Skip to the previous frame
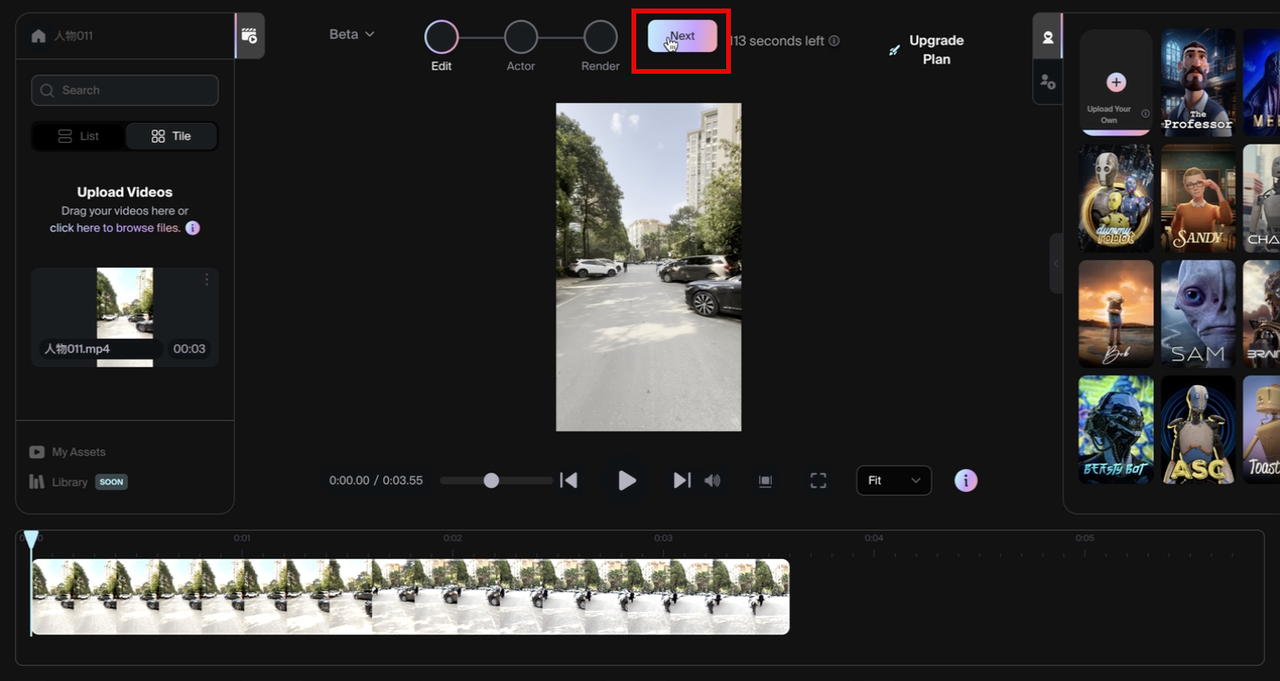Image resolution: width=1280 pixels, height=681 pixels. pyautogui.click(x=569, y=481)
